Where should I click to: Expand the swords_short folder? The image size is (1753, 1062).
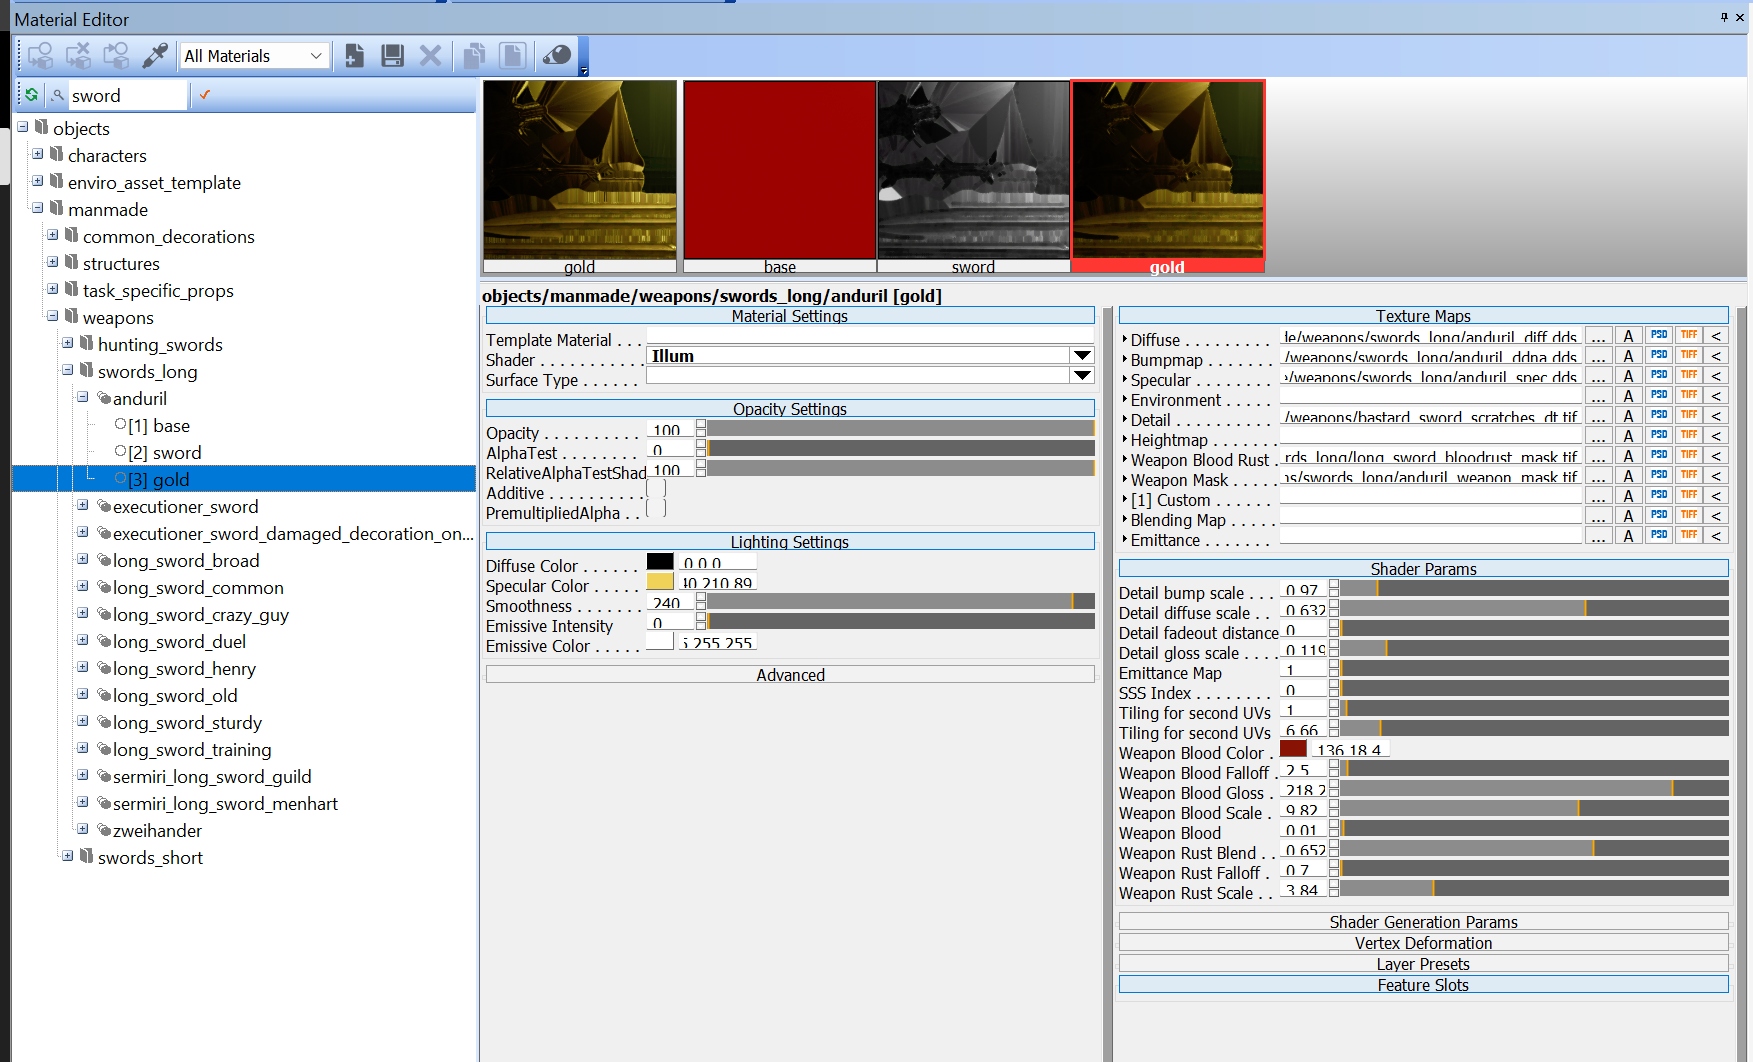click(x=68, y=856)
